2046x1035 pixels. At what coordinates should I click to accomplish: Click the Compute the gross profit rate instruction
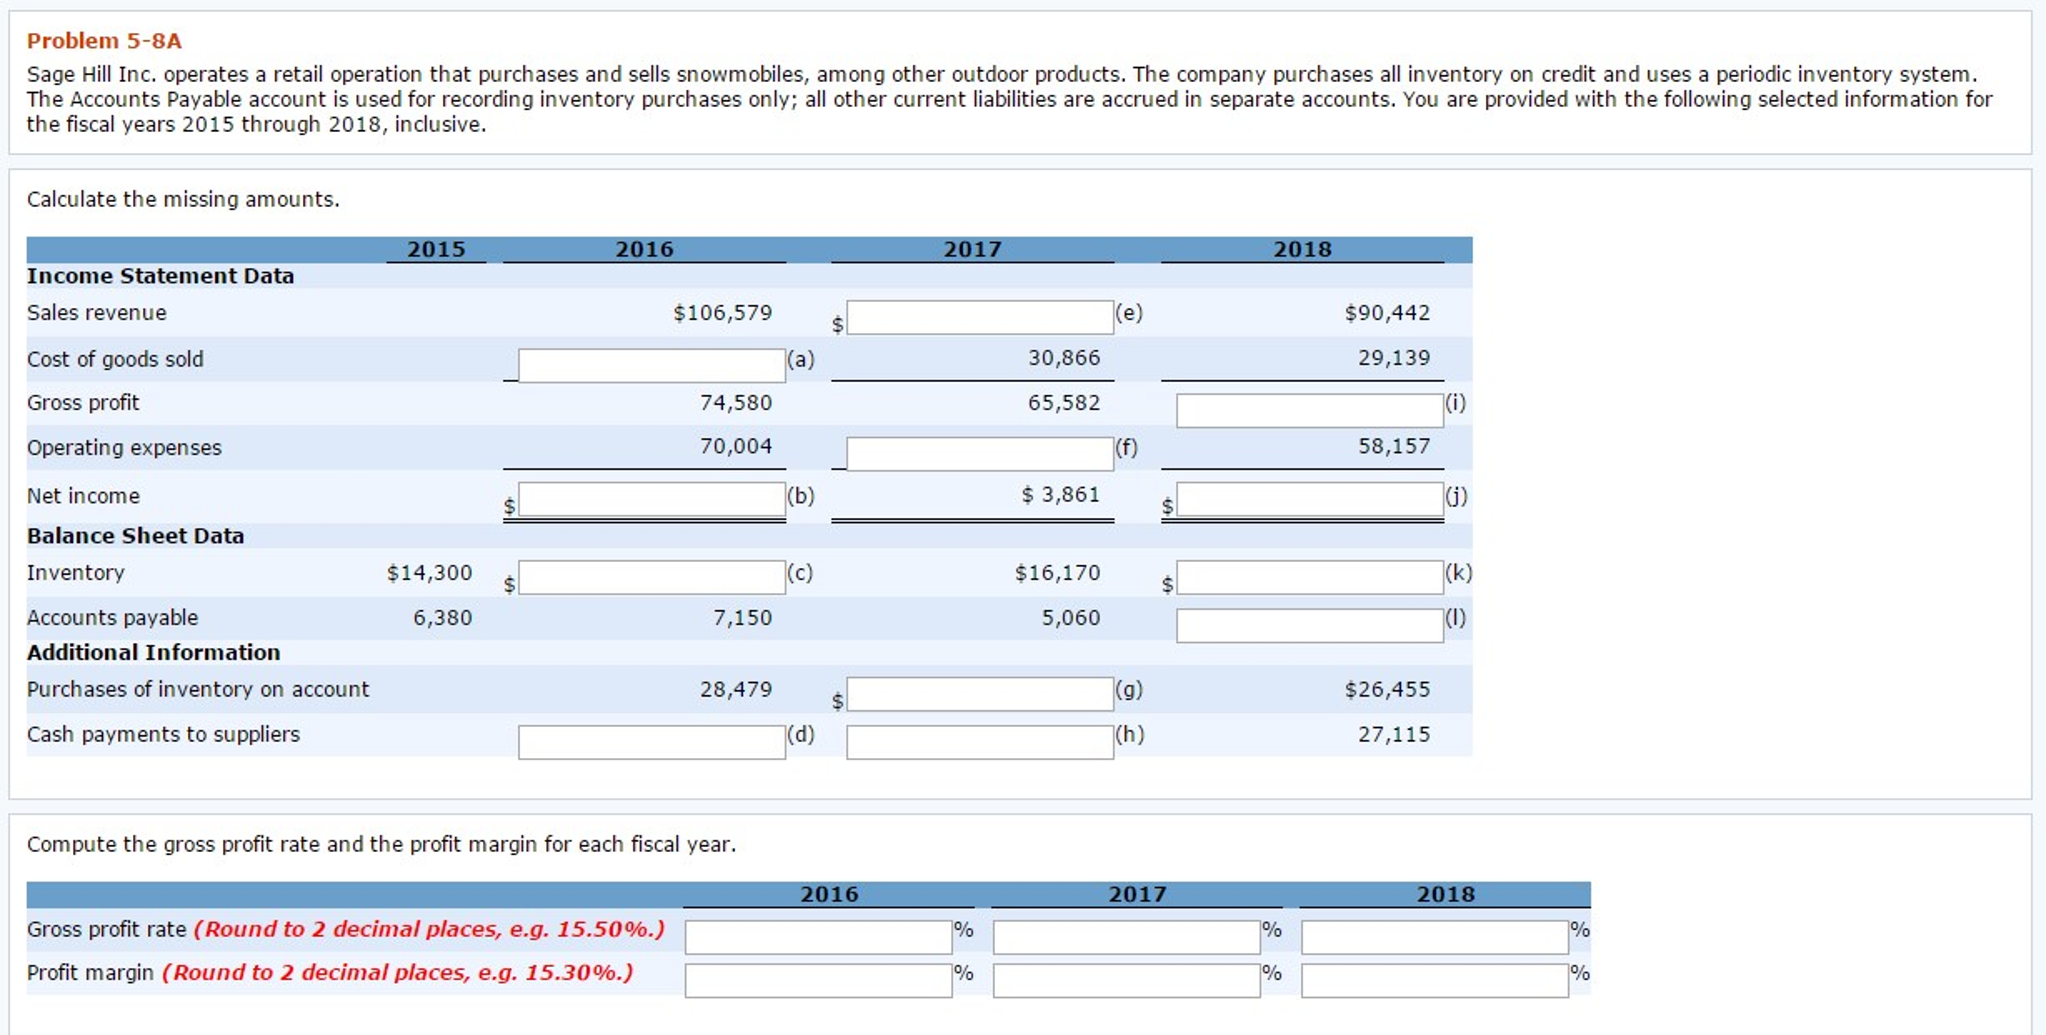click(381, 844)
